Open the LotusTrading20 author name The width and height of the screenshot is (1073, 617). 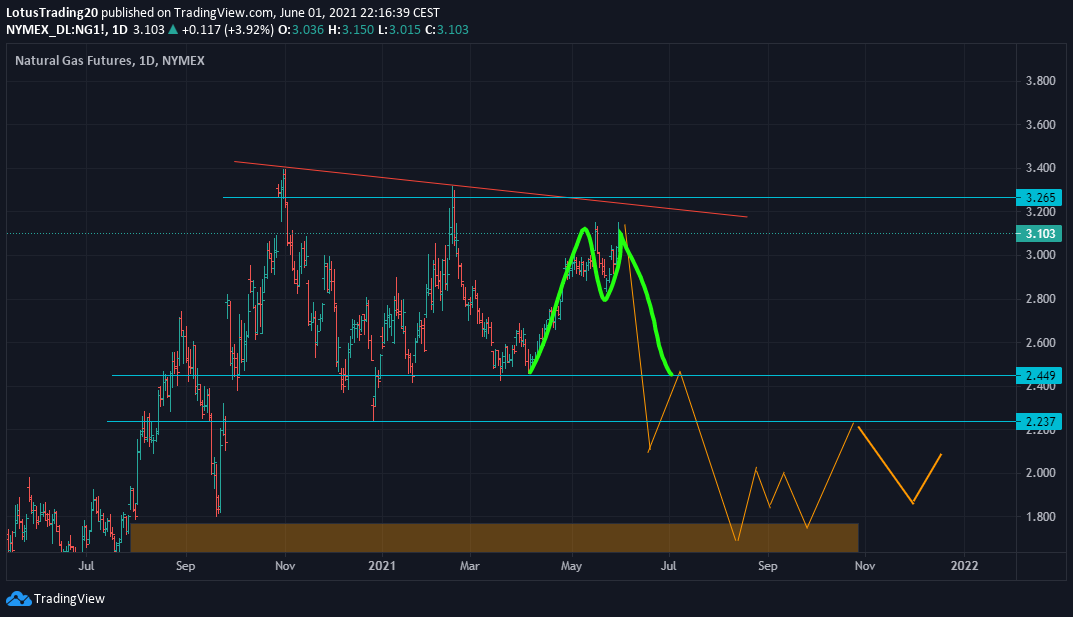[52, 12]
